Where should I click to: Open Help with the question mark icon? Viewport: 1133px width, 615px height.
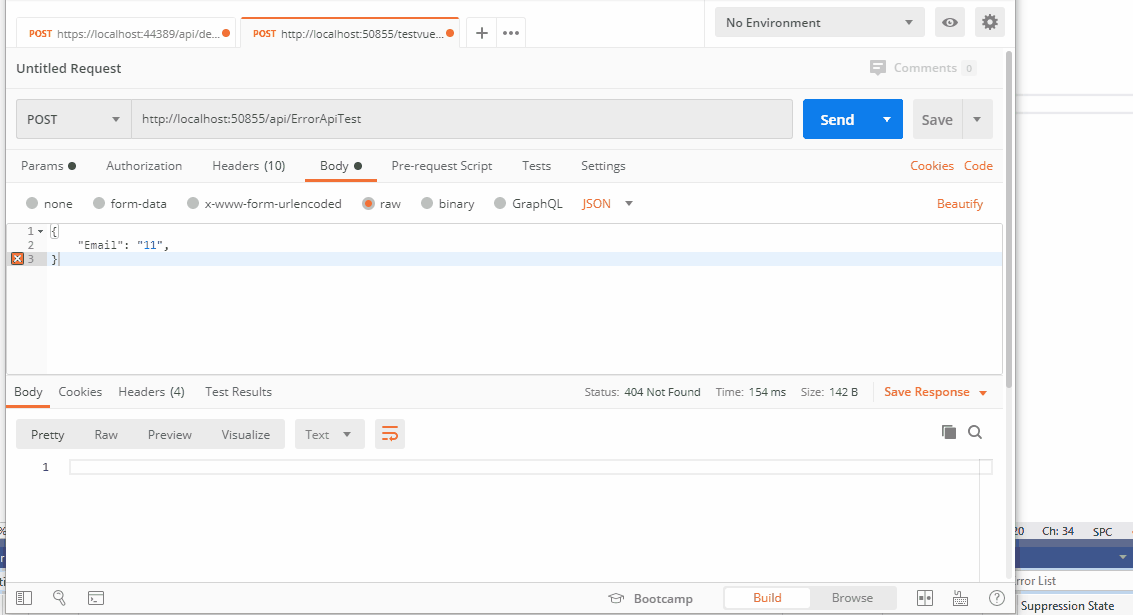(996, 597)
